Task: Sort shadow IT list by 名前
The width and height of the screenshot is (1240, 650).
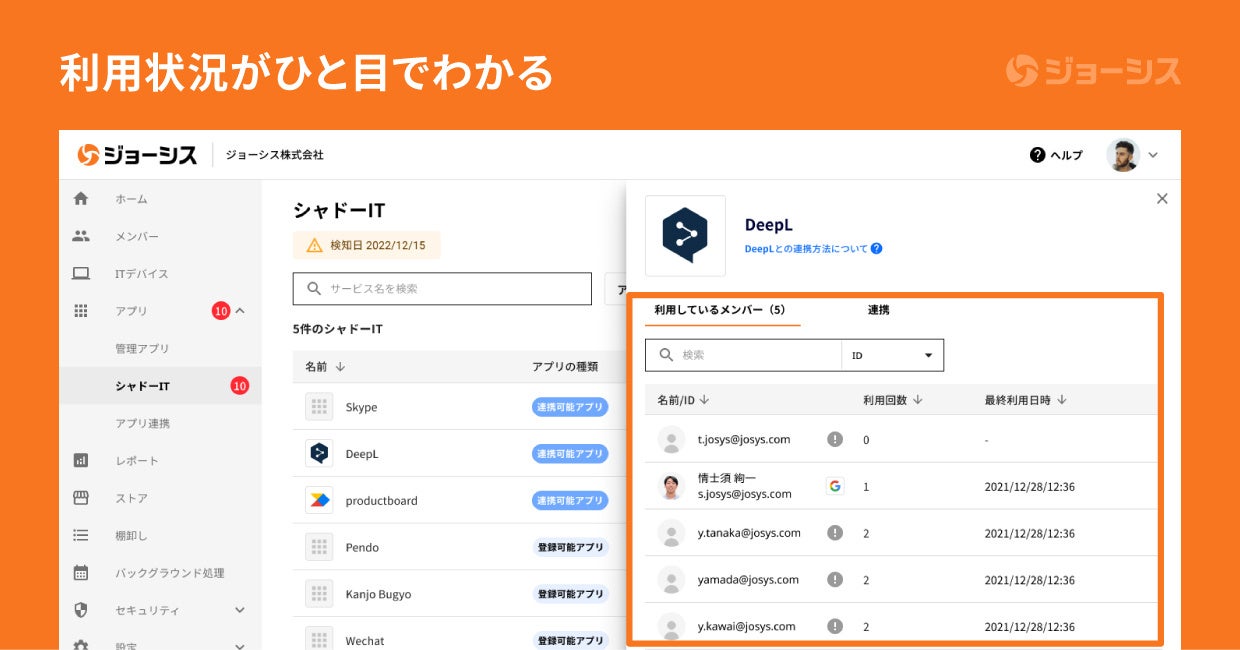Action: coord(325,367)
